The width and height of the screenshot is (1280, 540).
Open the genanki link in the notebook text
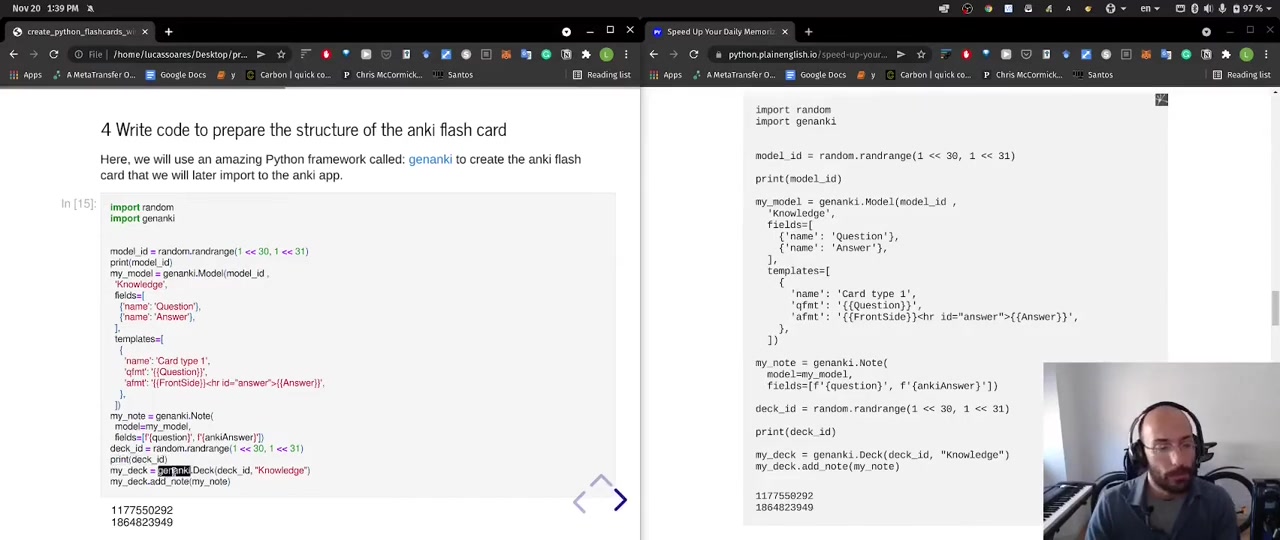pos(430,159)
